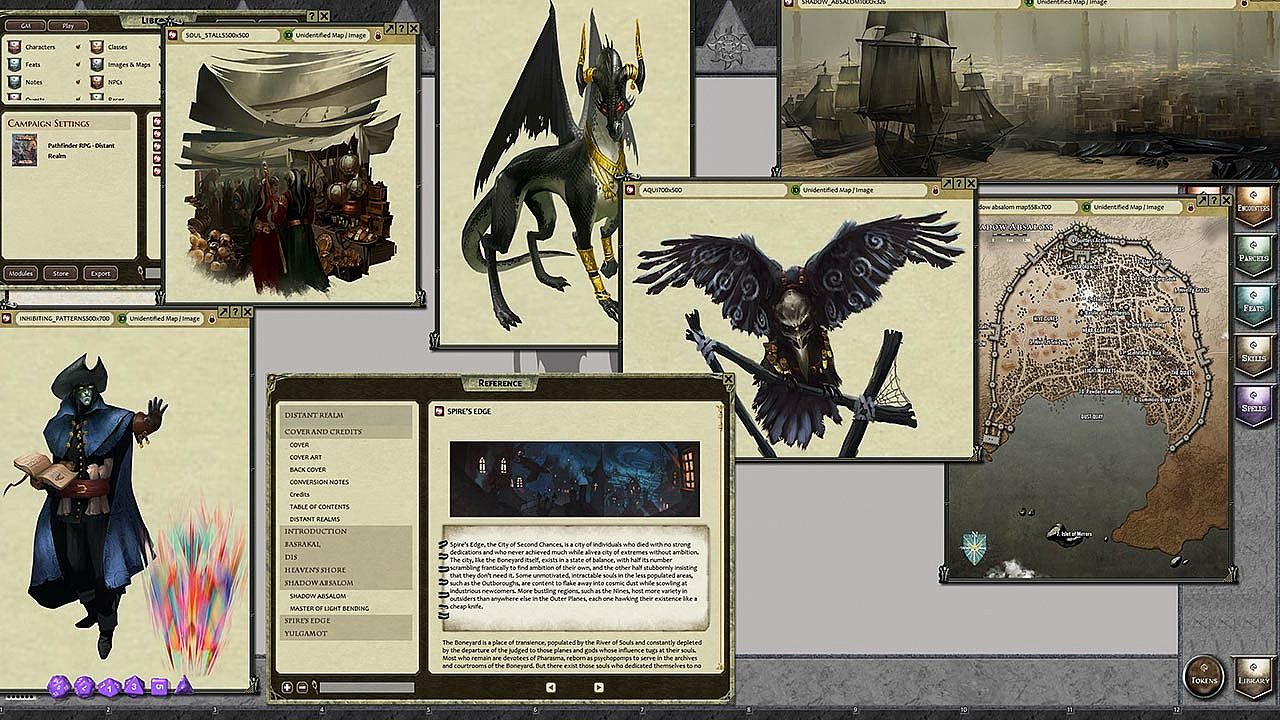Open help for the INHIBITING_PATTERNS window
The image size is (1280, 720).
click(235, 312)
